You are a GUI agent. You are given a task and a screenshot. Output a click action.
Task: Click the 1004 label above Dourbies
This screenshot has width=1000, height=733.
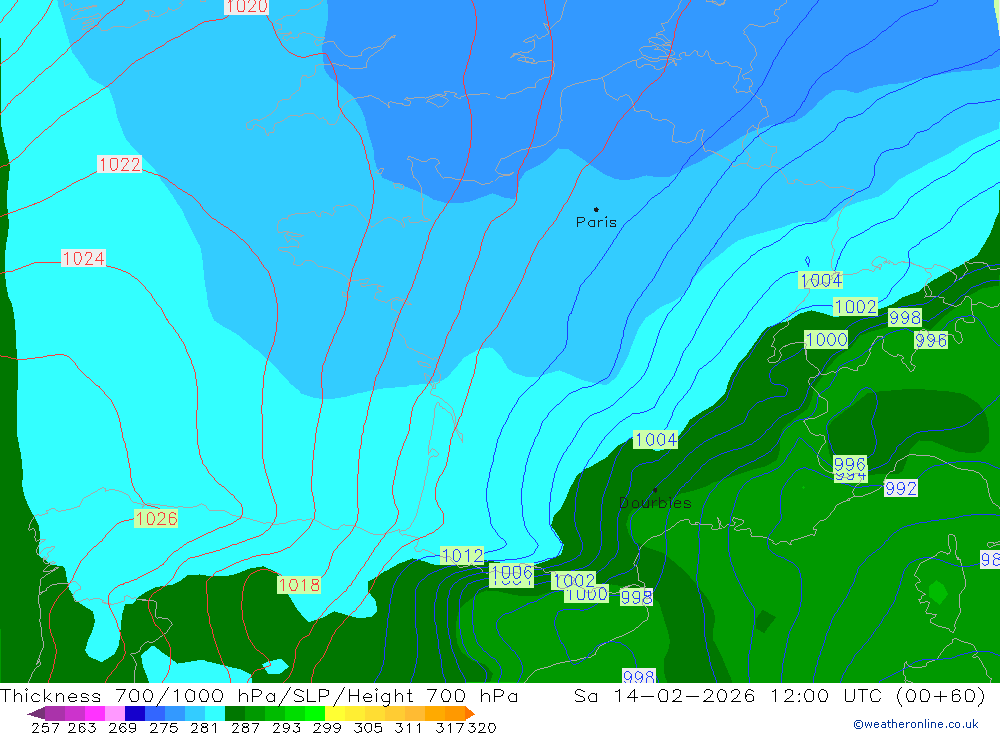656,440
